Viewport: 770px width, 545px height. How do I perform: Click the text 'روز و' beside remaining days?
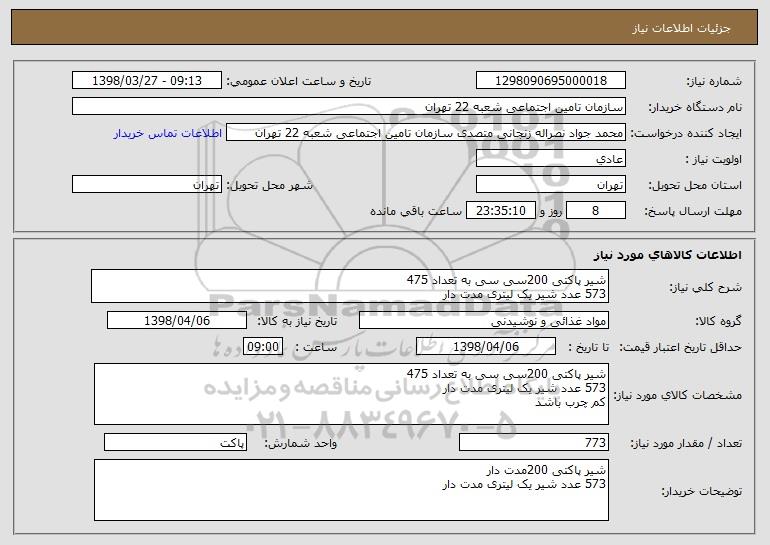coord(550,211)
